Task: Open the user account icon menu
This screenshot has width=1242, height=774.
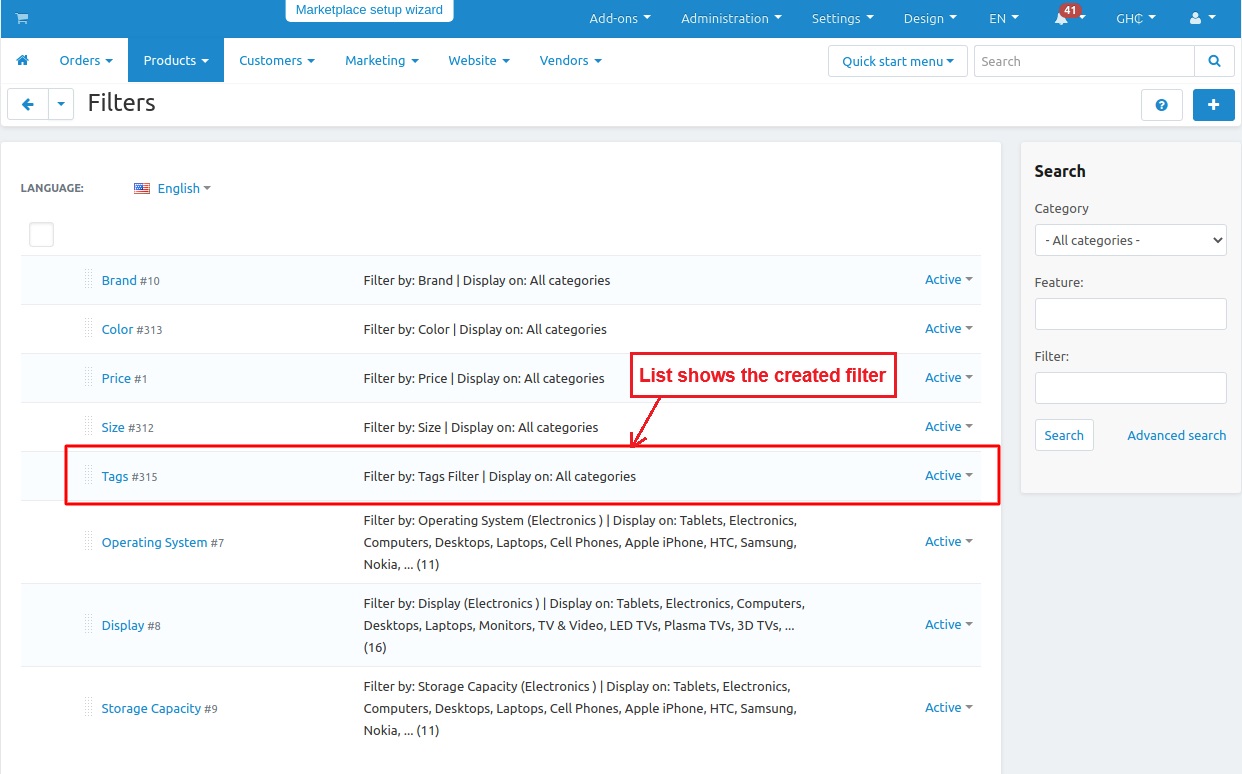Action: [1199, 19]
